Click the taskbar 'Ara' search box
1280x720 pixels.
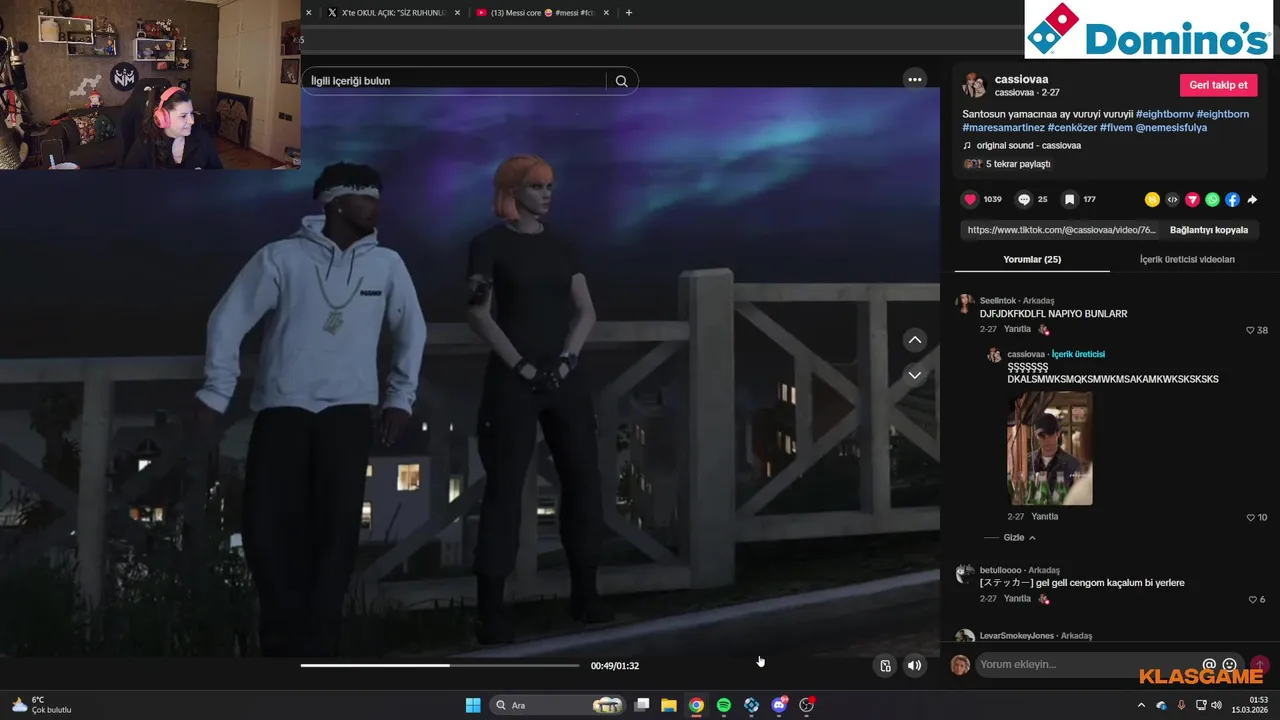point(558,705)
